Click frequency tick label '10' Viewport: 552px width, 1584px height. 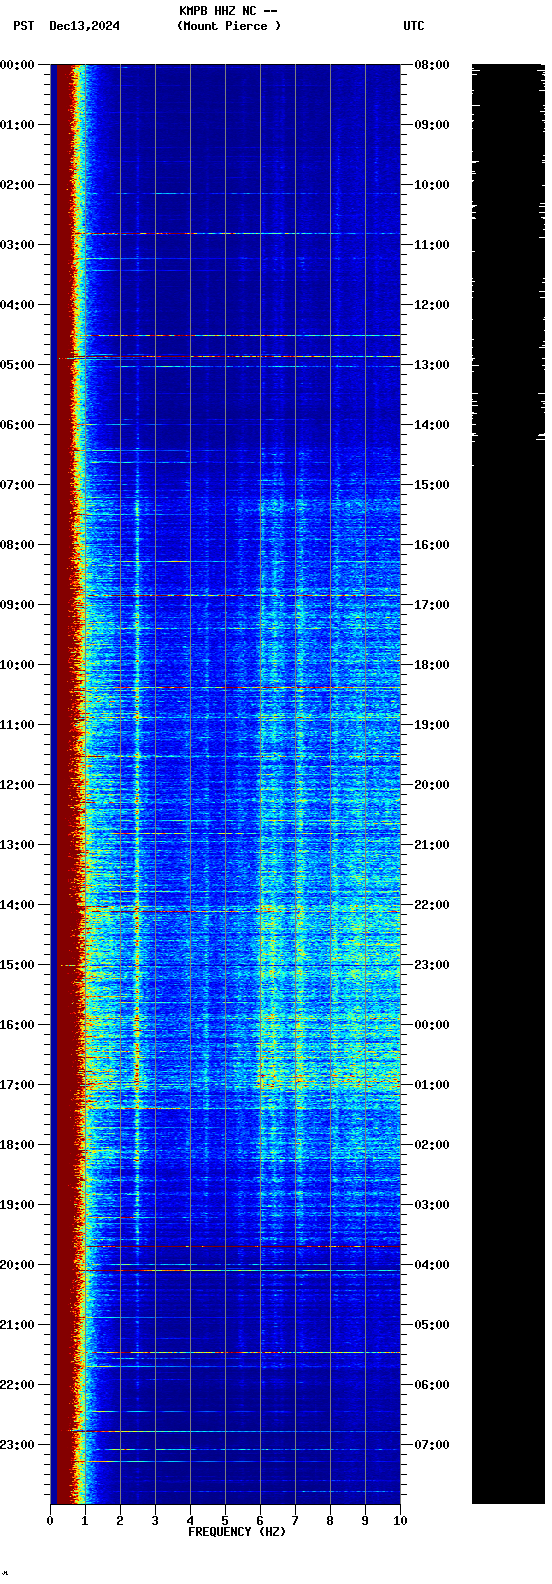400,1521
